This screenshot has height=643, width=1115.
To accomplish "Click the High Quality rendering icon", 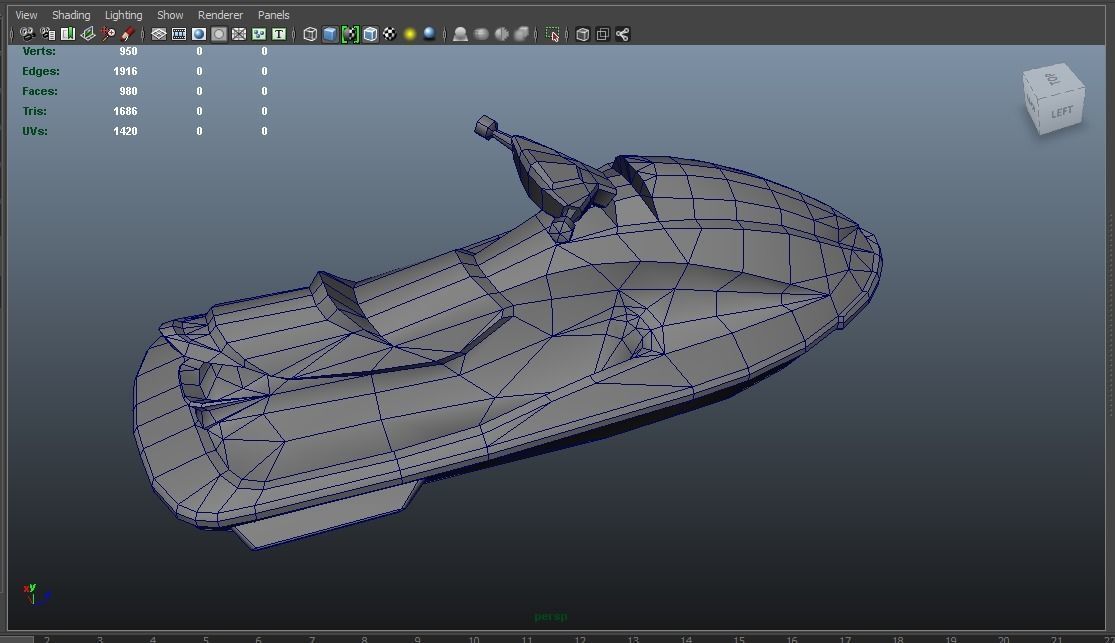I will [x=460, y=34].
